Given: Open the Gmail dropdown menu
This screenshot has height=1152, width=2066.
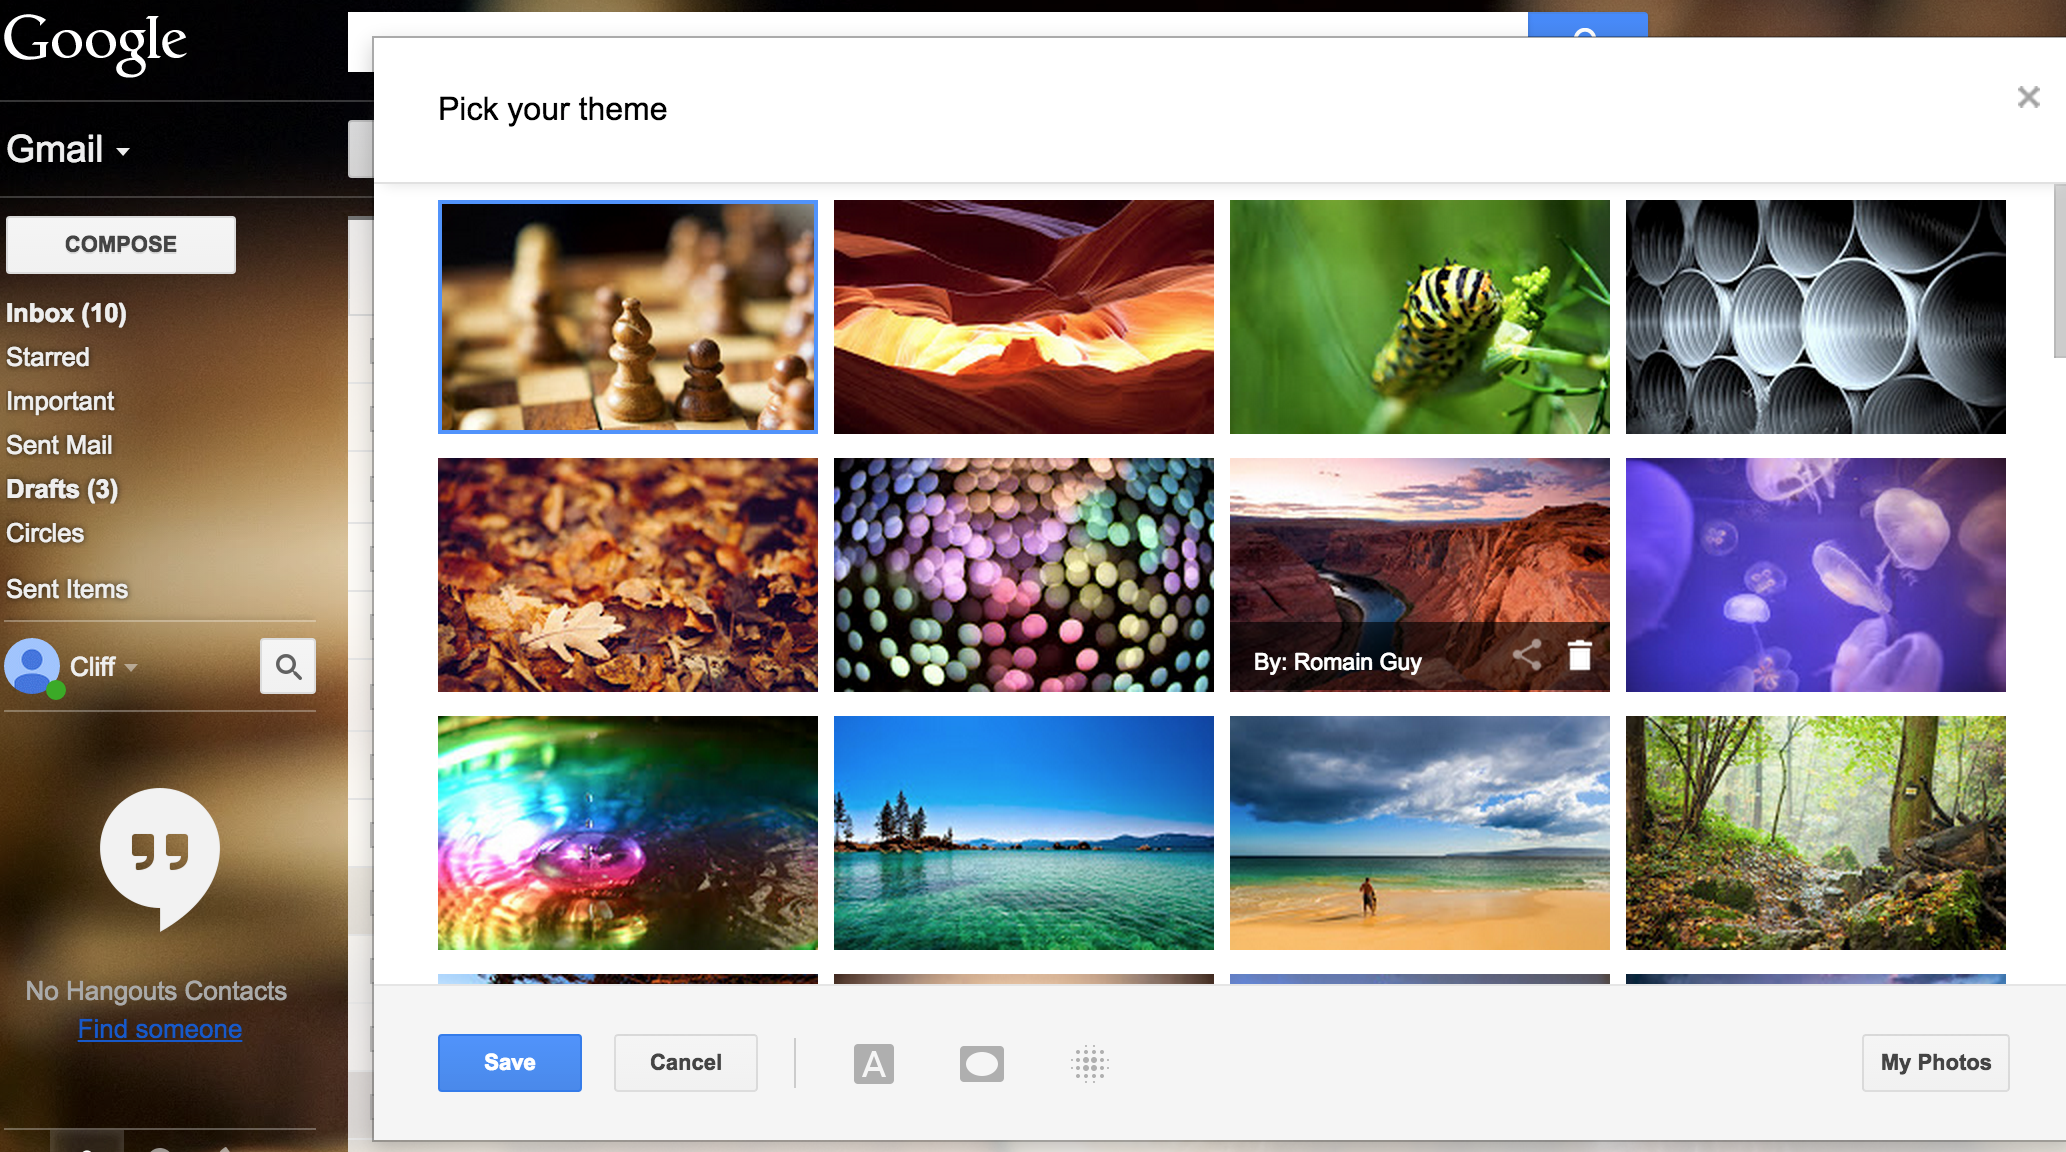Looking at the screenshot, I should pos(68,150).
